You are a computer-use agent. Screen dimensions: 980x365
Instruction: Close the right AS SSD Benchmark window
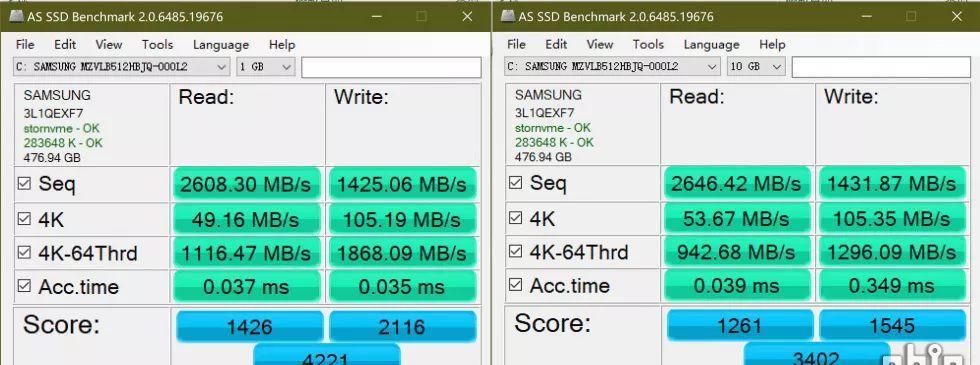pos(957,17)
